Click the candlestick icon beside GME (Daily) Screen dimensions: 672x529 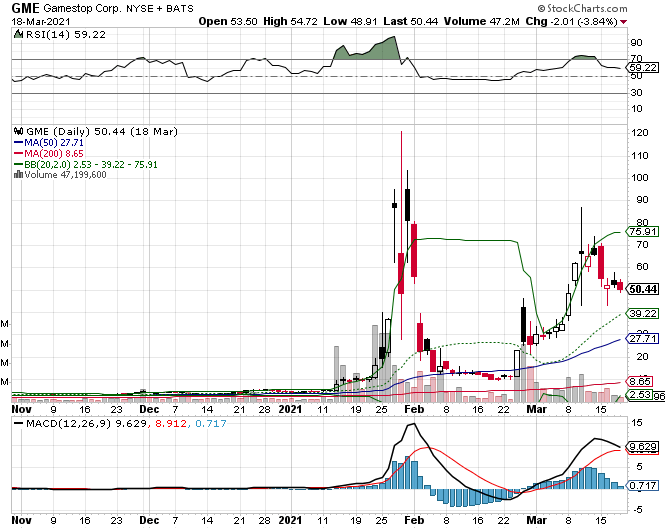click(18, 131)
